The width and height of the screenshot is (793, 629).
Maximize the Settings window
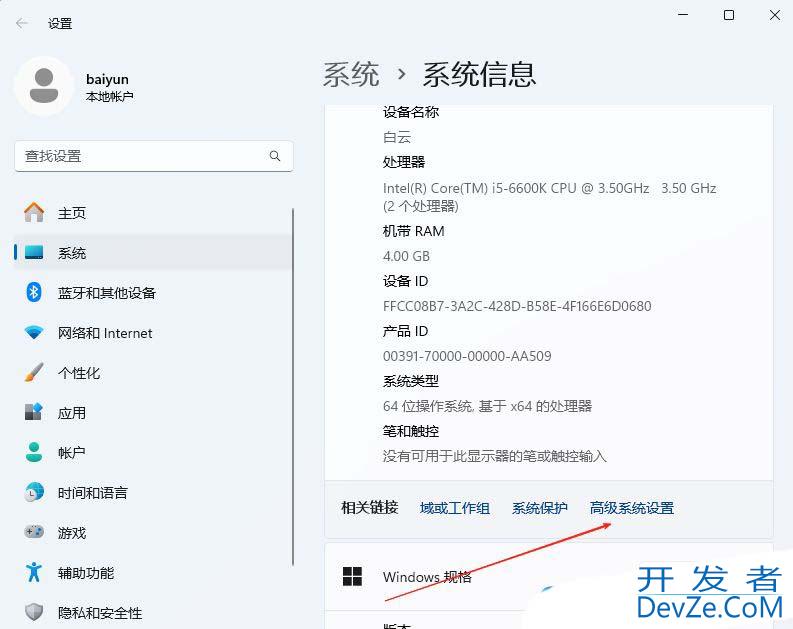(729, 15)
